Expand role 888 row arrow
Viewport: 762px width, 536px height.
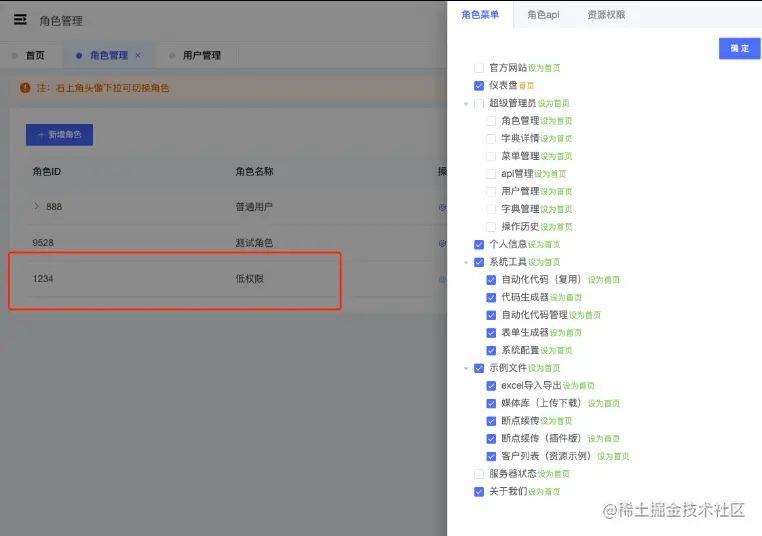coord(36,206)
